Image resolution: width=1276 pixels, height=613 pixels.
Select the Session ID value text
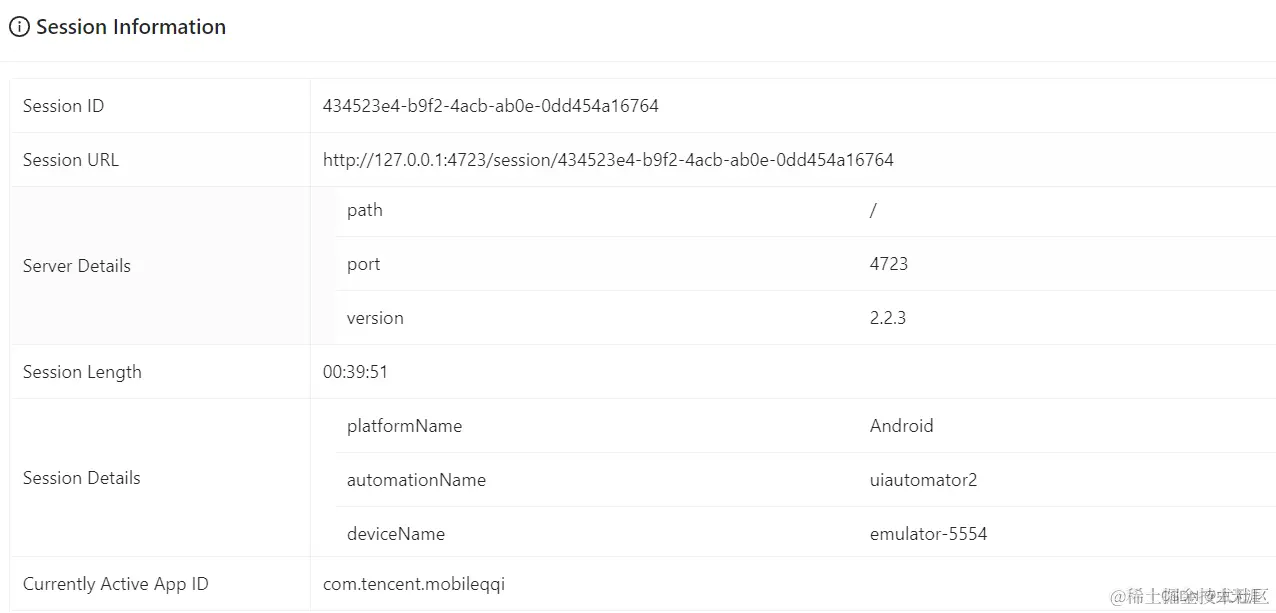coord(491,106)
